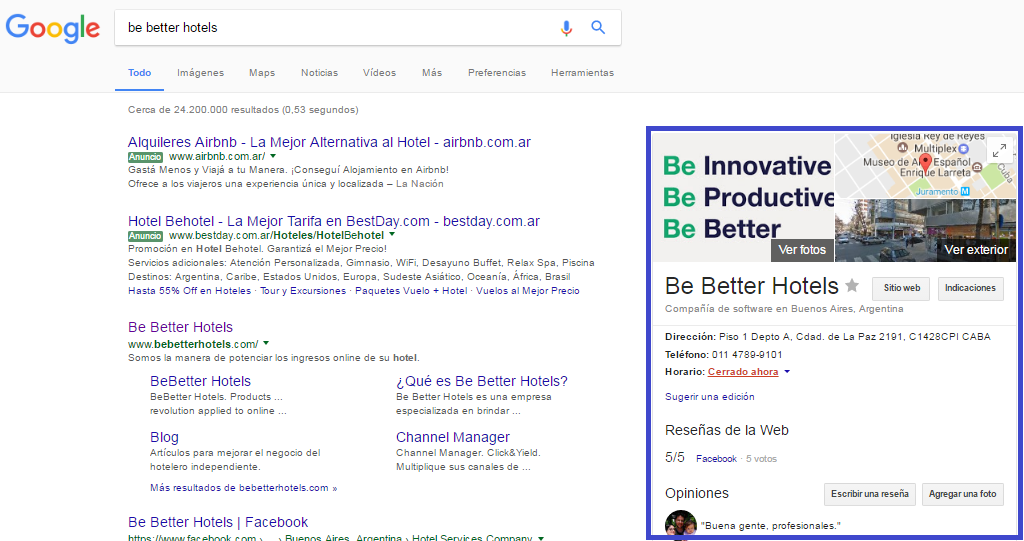This screenshot has height=541, width=1024.
Task: Click the Be Better Hotels panel title
Action: point(752,286)
